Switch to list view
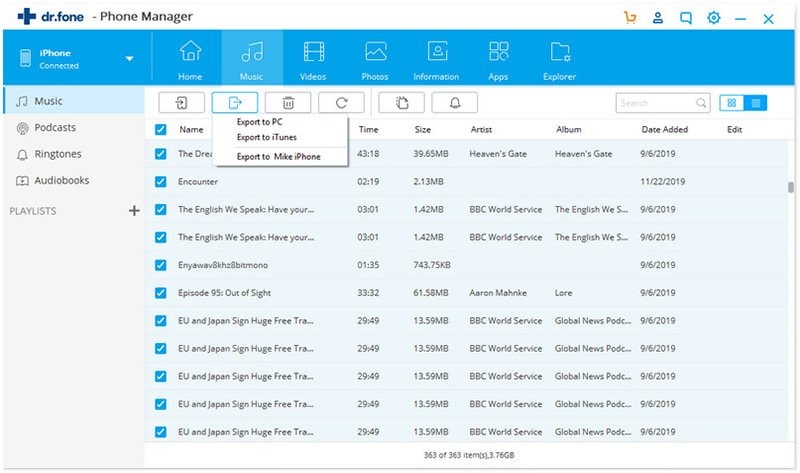This screenshot has width=800, height=473. tap(756, 103)
